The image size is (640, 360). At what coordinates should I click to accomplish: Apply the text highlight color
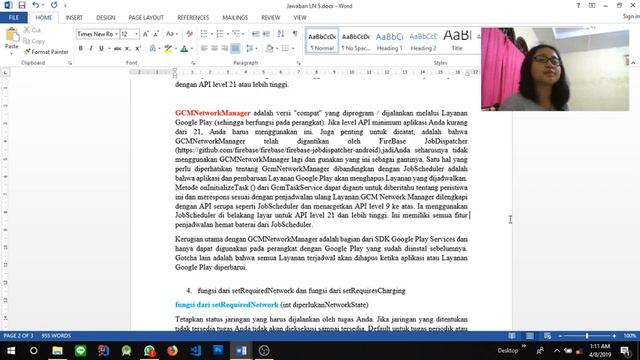[168, 48]
